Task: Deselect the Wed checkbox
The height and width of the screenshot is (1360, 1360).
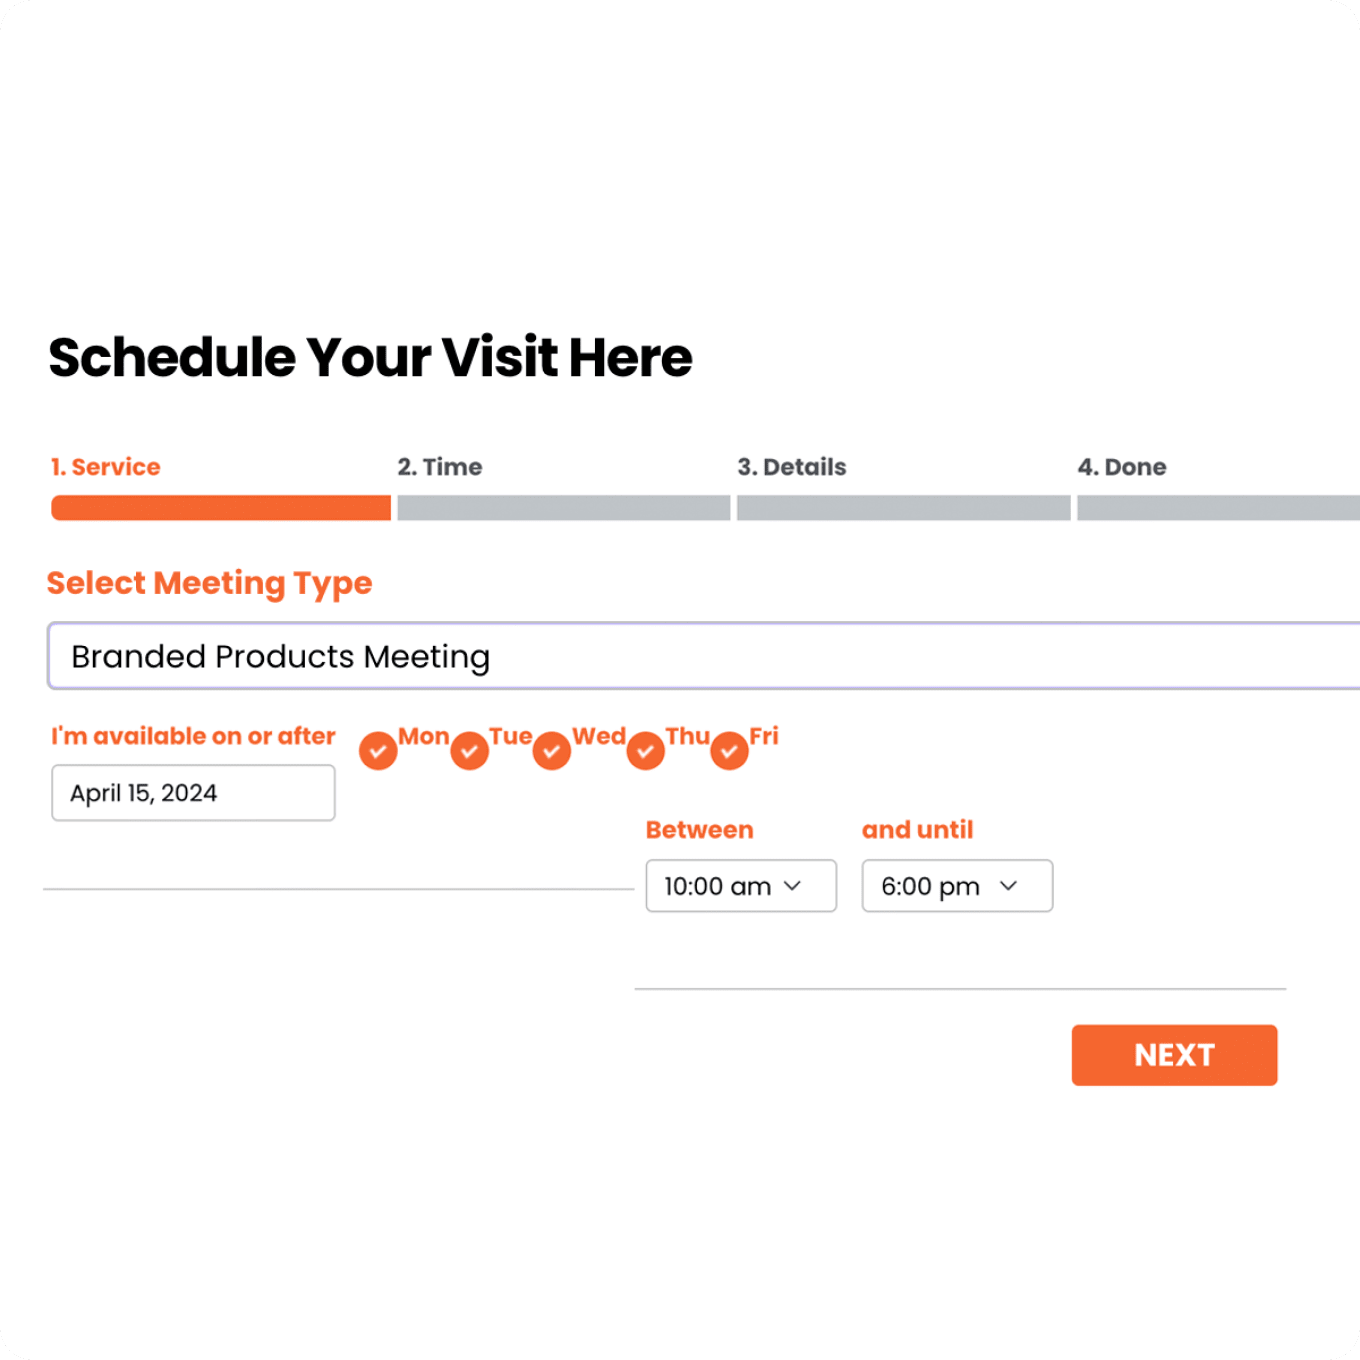Action: point(551,750)
